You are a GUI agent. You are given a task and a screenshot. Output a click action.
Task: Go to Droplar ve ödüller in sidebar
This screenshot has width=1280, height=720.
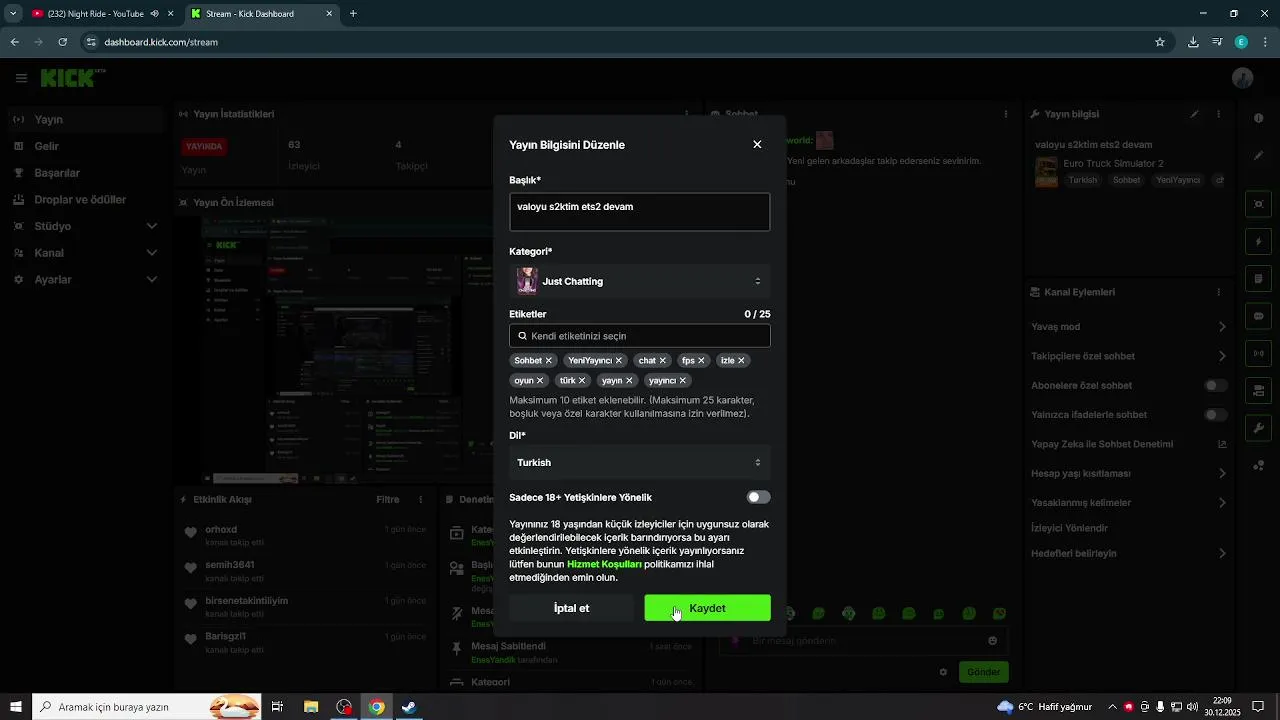click(84, 200)
